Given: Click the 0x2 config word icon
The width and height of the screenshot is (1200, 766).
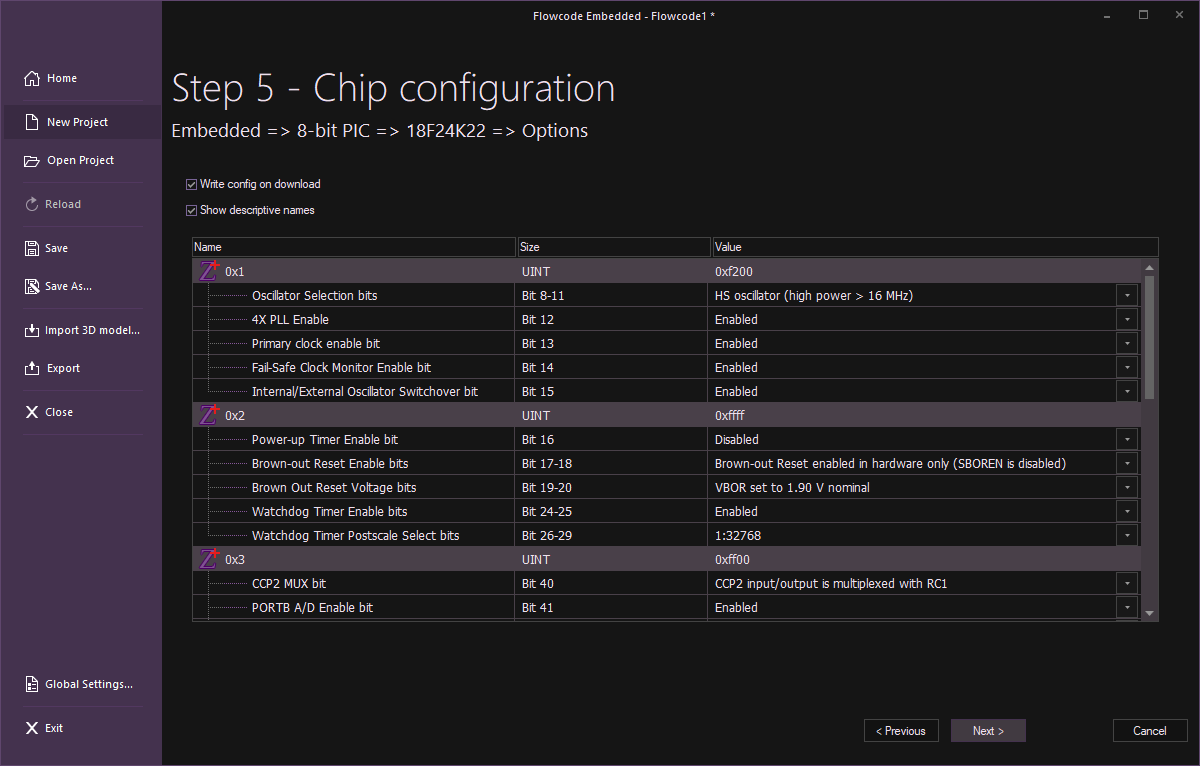Looking at the screenshot, I should coord(209,415).
